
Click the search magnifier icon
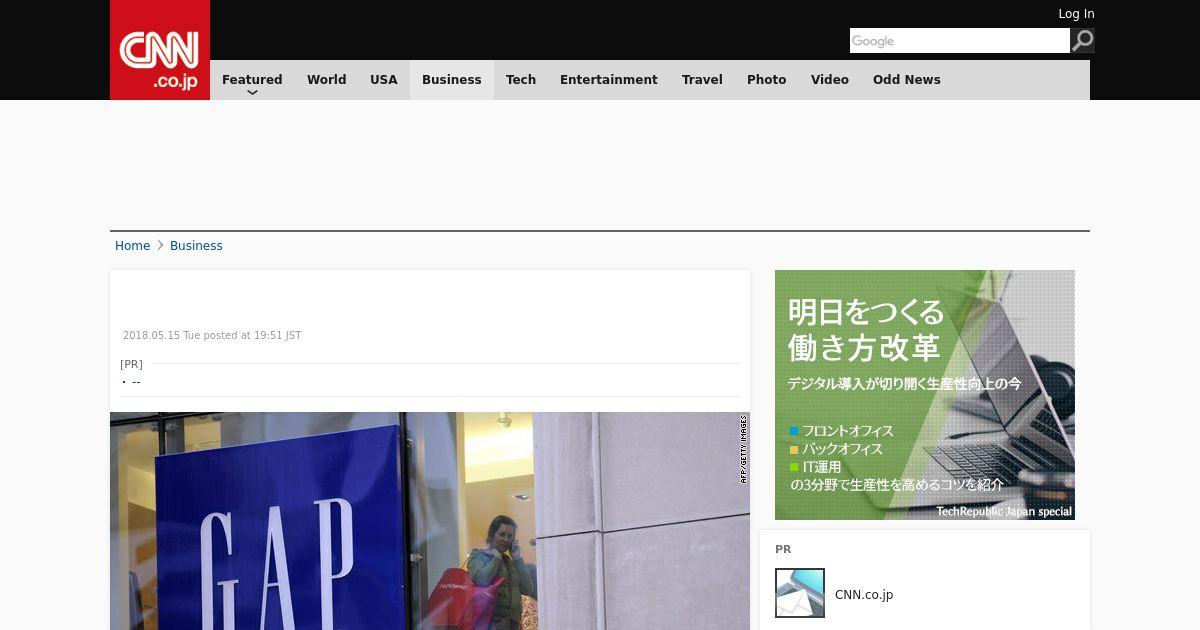(1083, 40)
